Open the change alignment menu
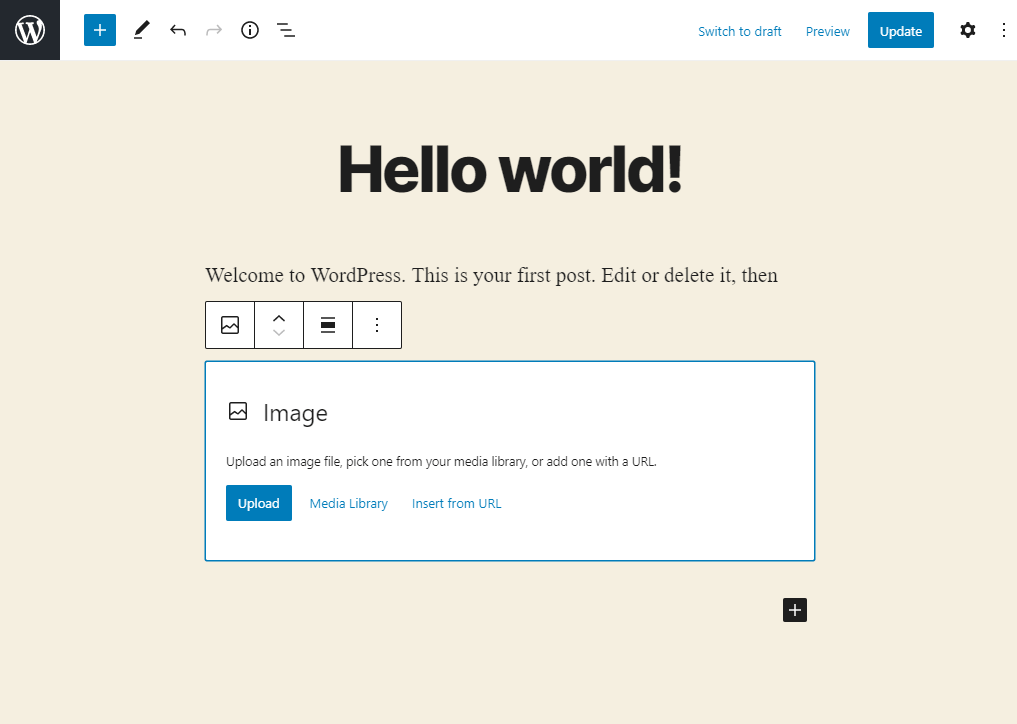The image size is (1017, 724). click(x=328, y=325)
